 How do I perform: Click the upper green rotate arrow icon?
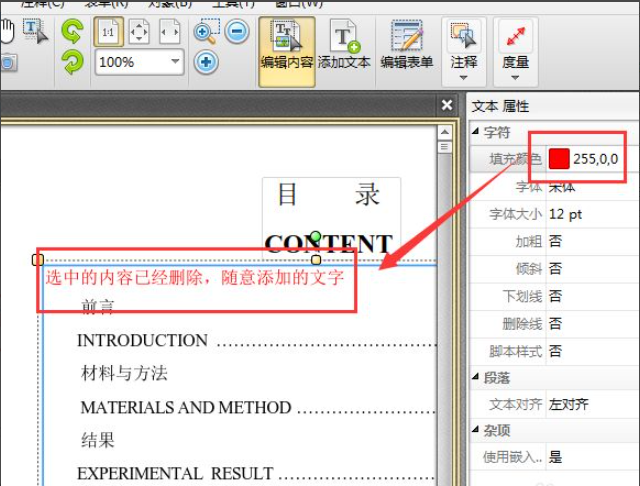pos(72,32)
